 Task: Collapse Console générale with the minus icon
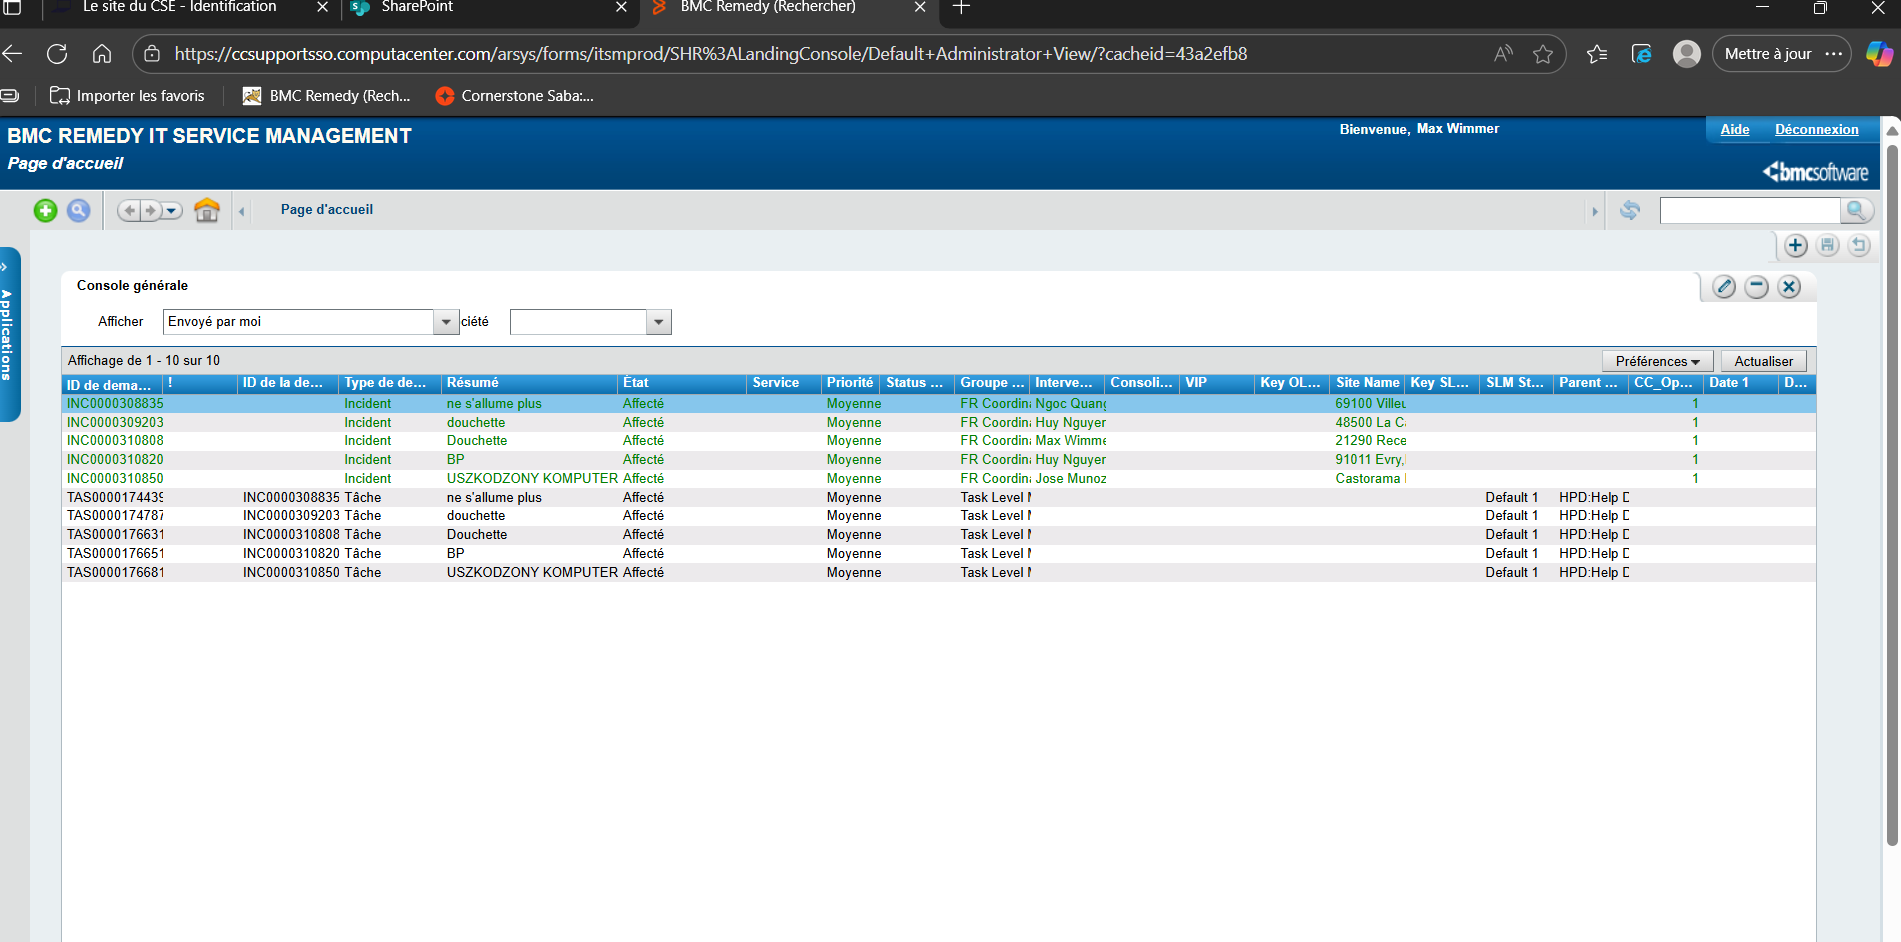pos(1757,287)
